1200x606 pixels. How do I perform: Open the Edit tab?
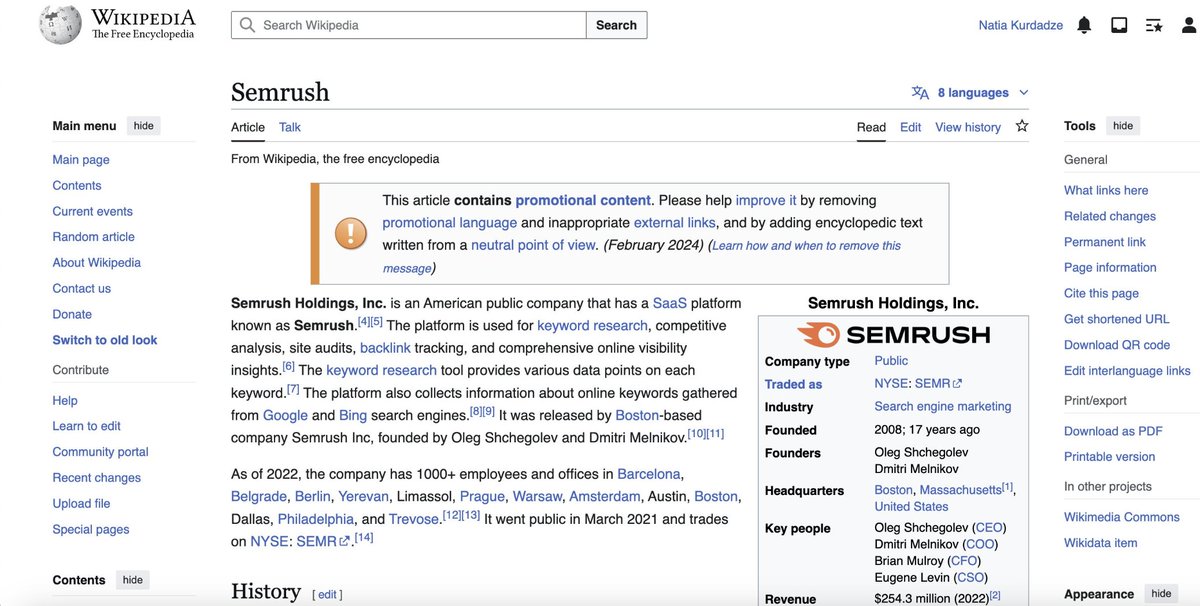910,127
